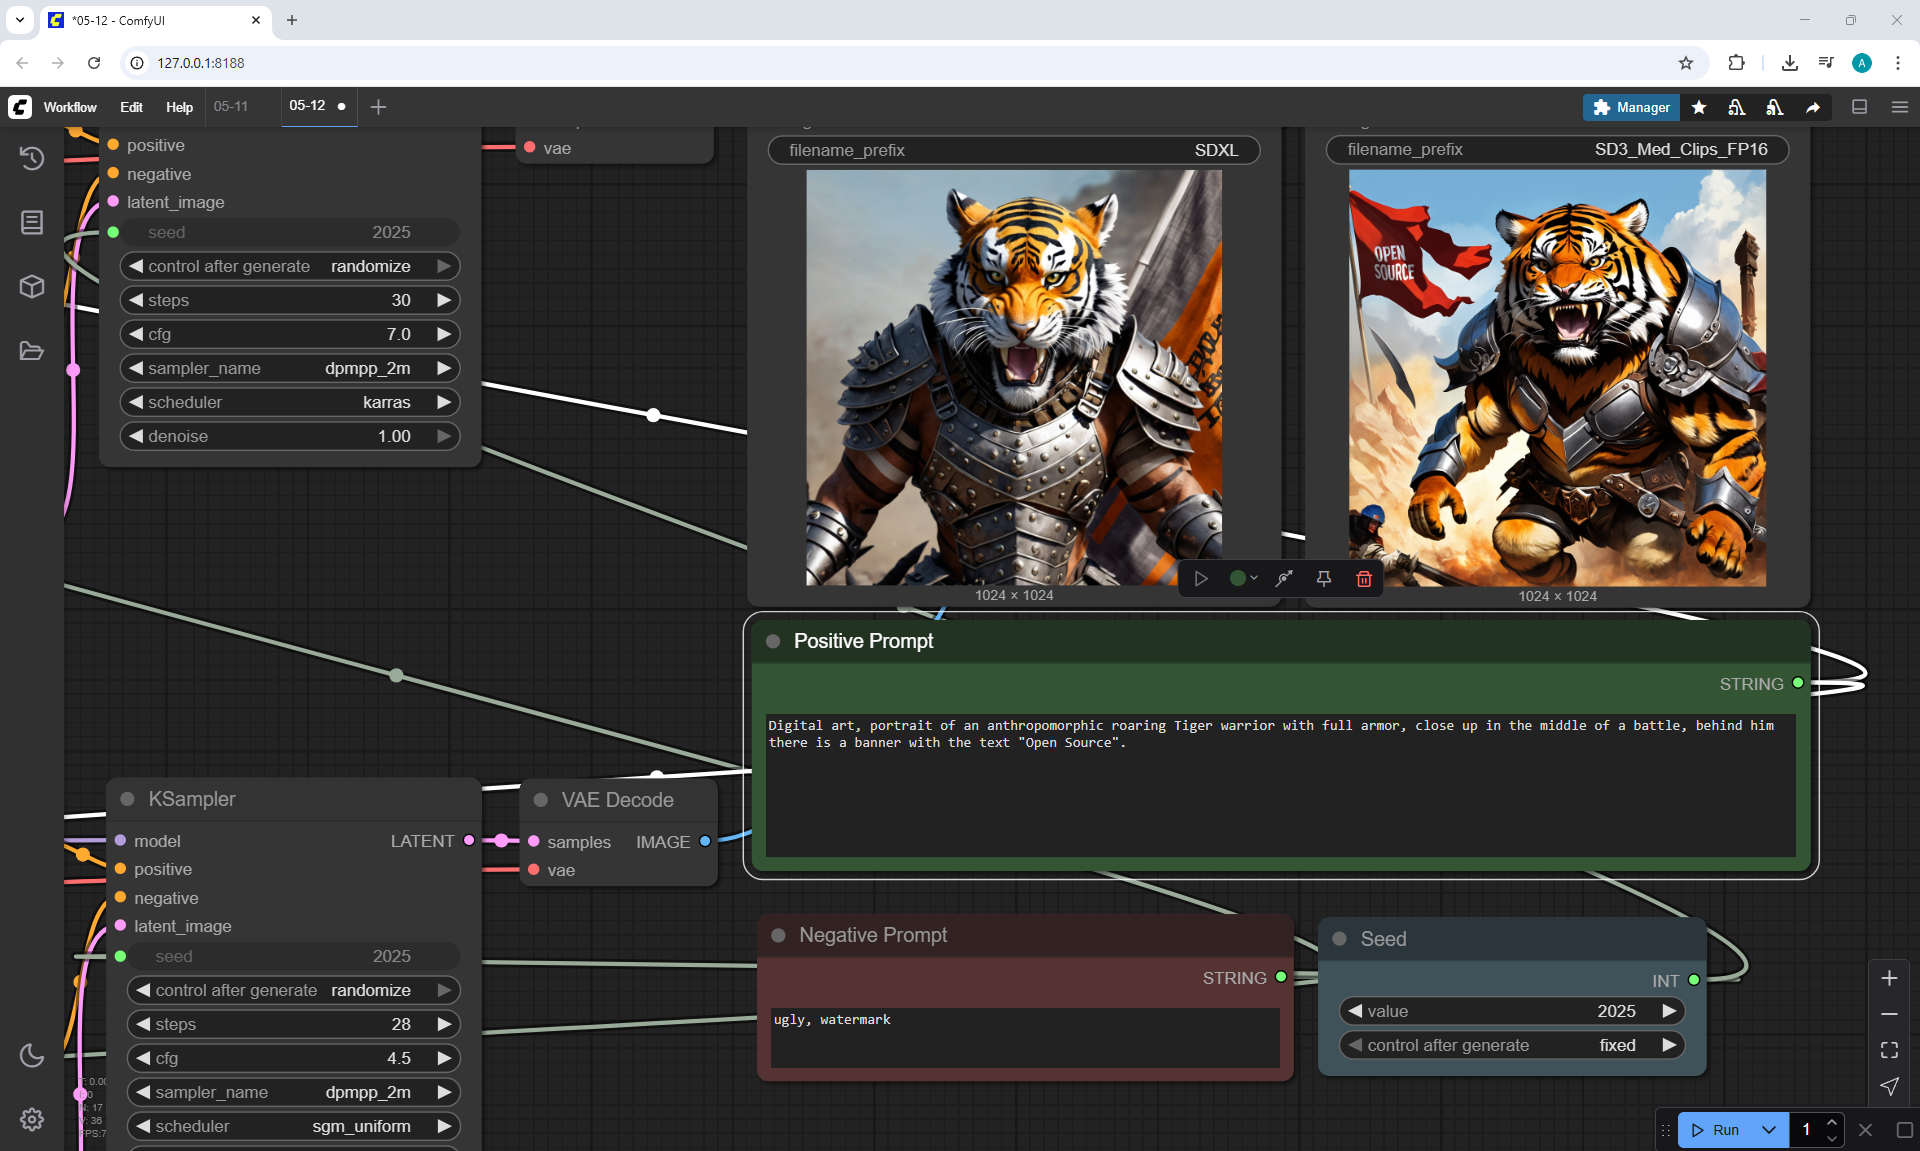Click the share arrow icon in toolbar
The height and width of the screenshot is (1151, 1920).
point(1812,107)
